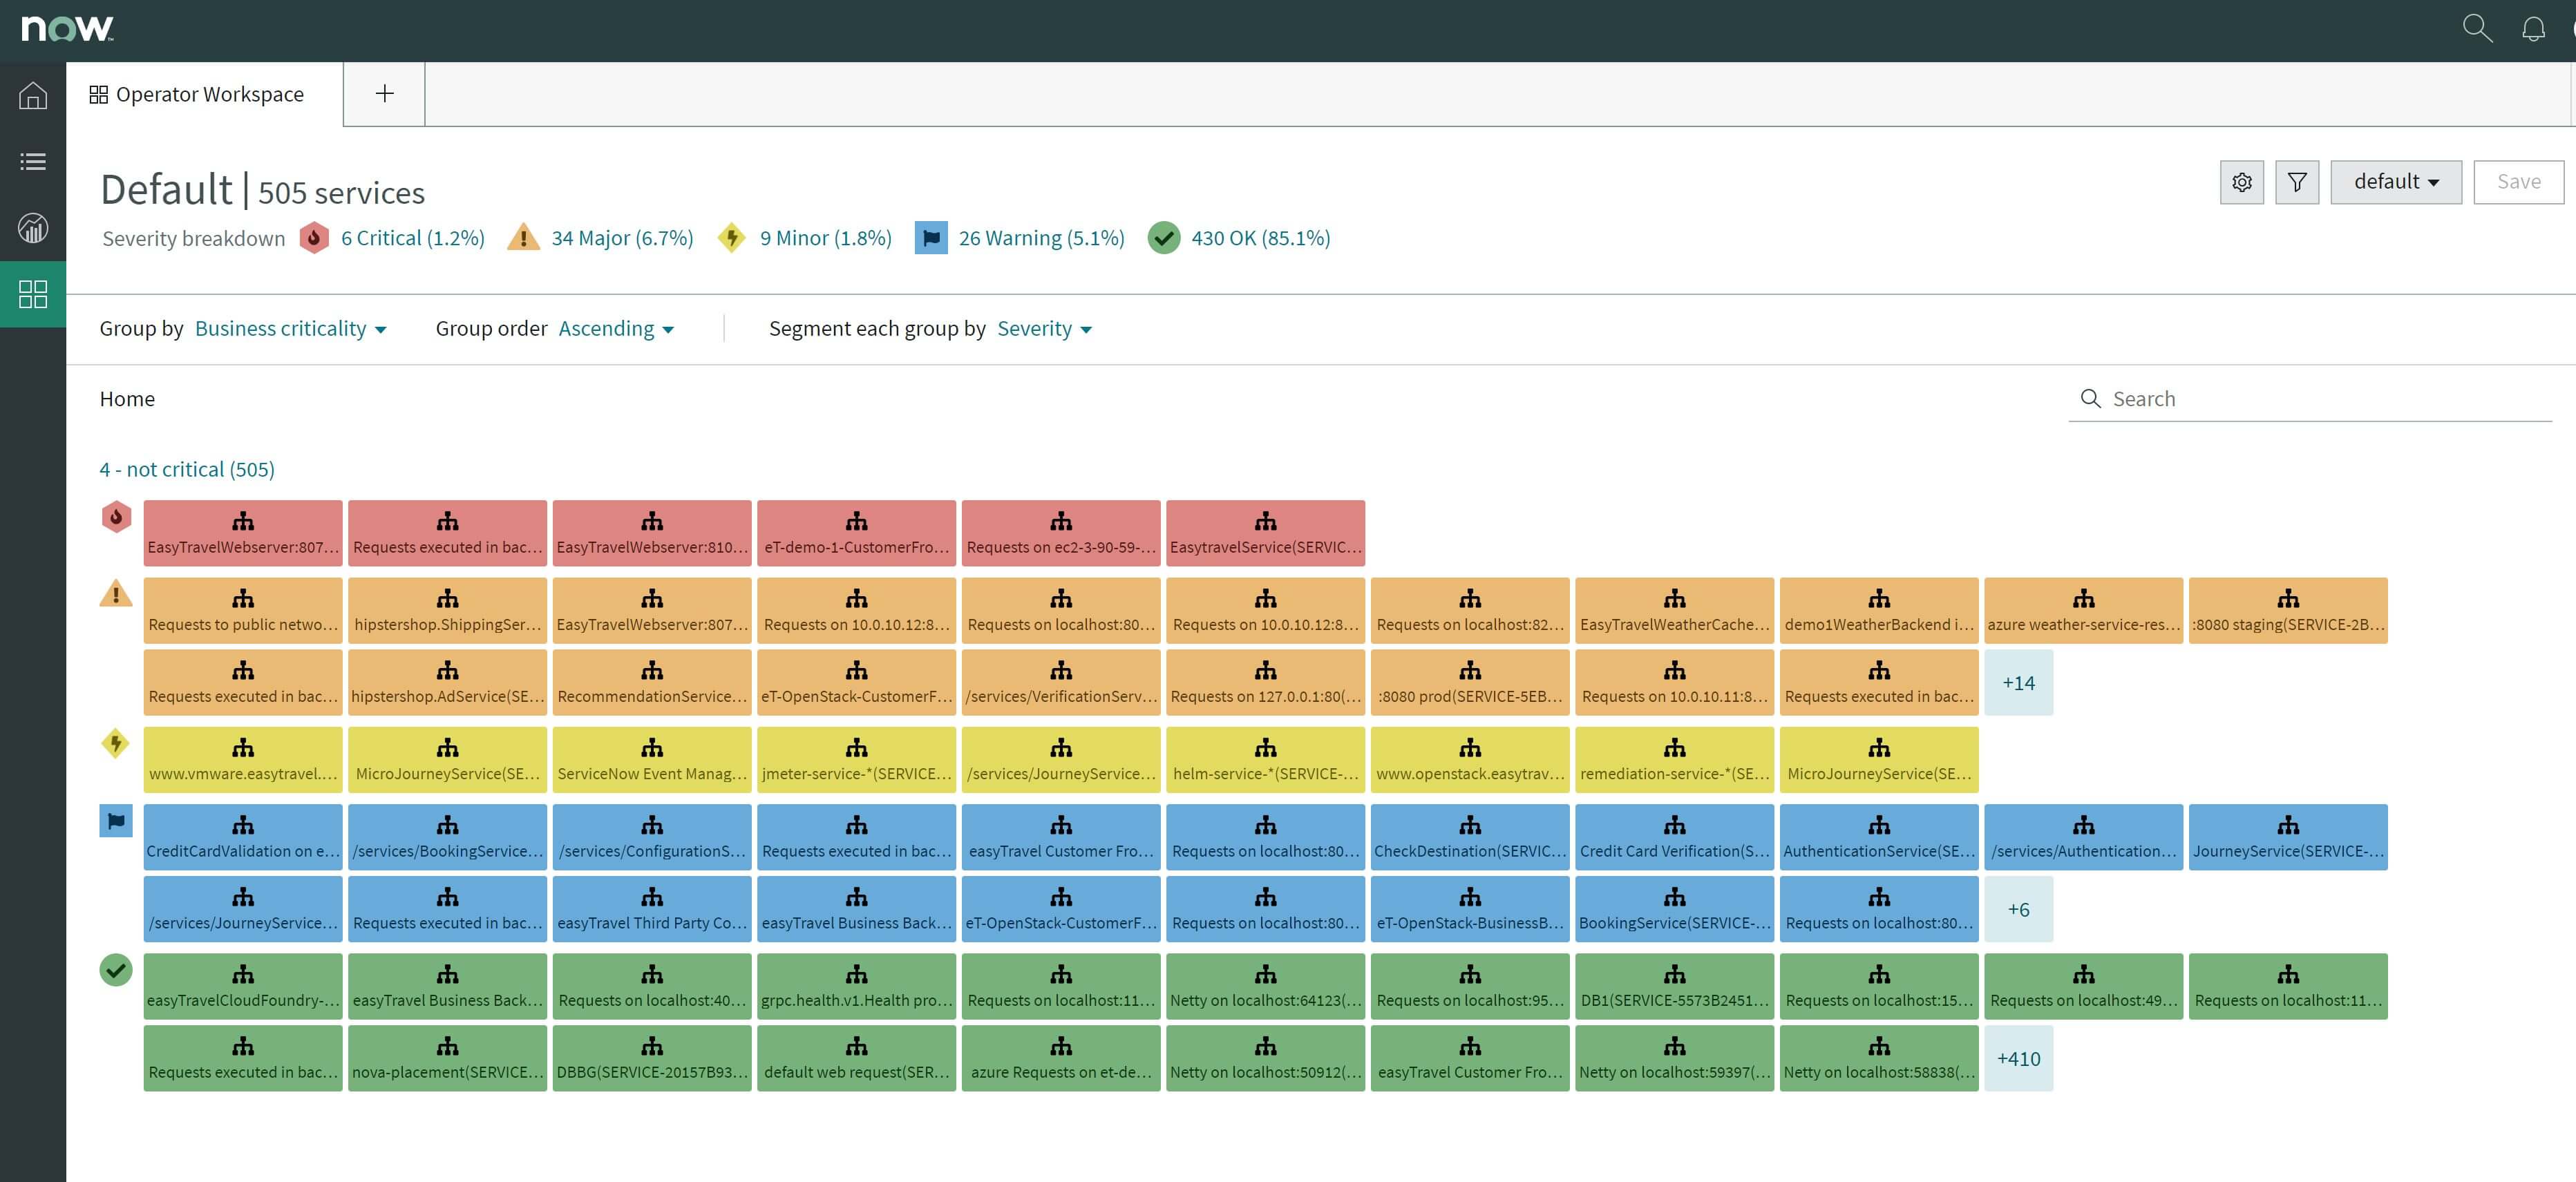Click the Major warning triangle icon in breakdown

coord(523,238)
